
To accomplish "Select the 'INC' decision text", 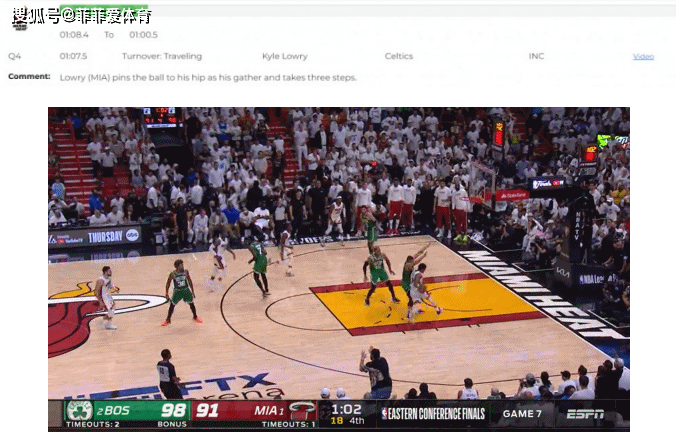I will pyautogui.click(x=536, y=56).
